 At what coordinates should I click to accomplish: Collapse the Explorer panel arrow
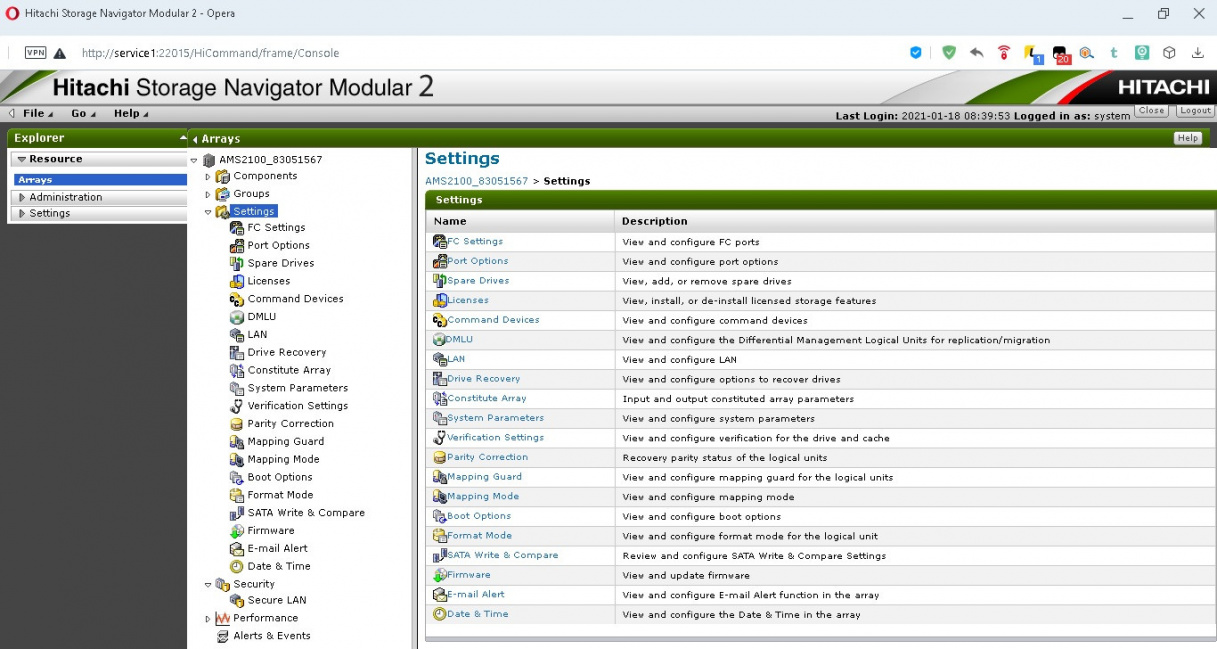[183, 138]
